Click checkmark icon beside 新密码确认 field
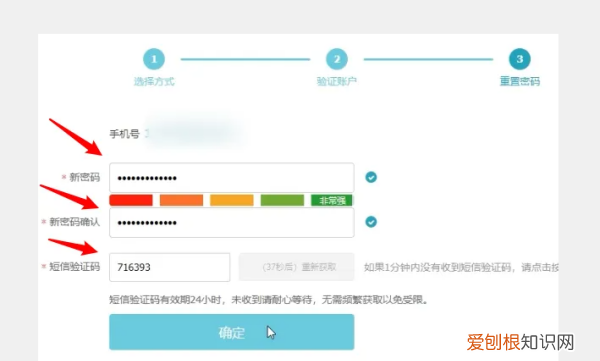This screenshot has height=361, width=600. click(x=371, y=222)
